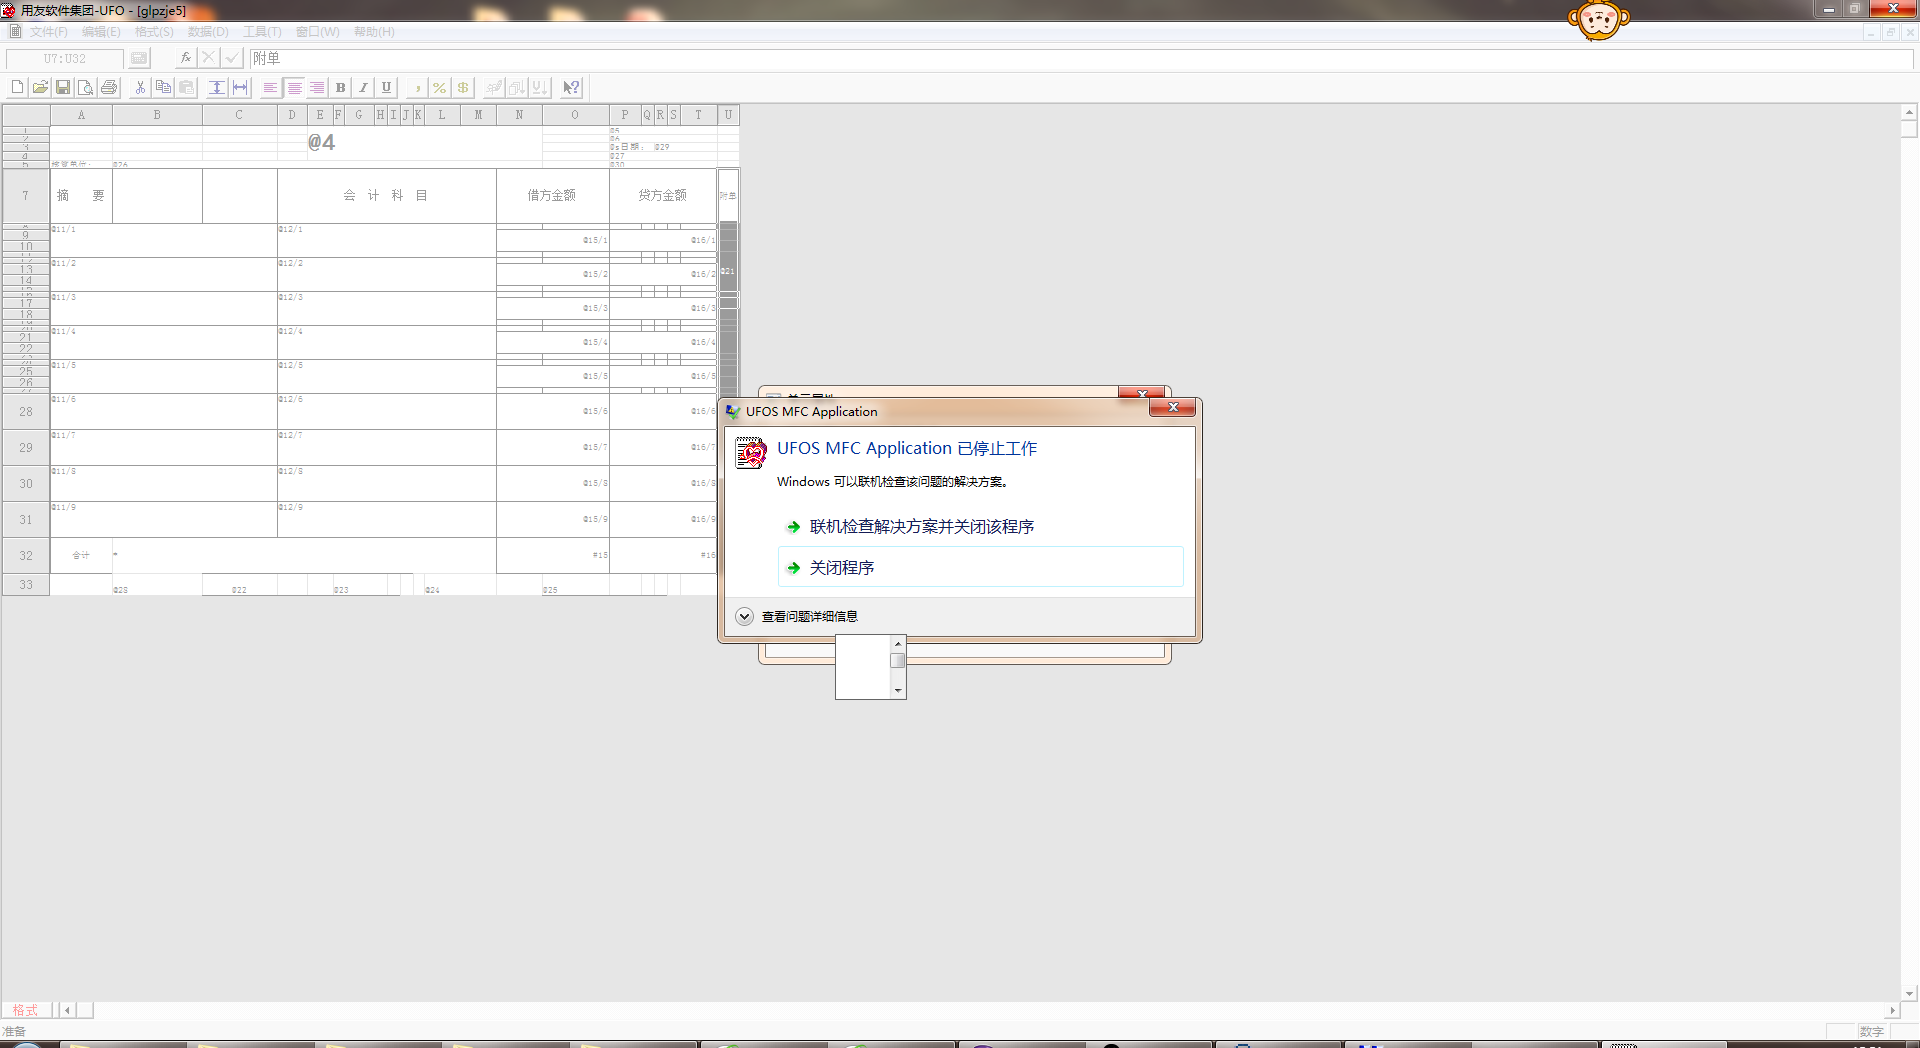Click the greyed chart-insert toolbar icon

(494, 88)
